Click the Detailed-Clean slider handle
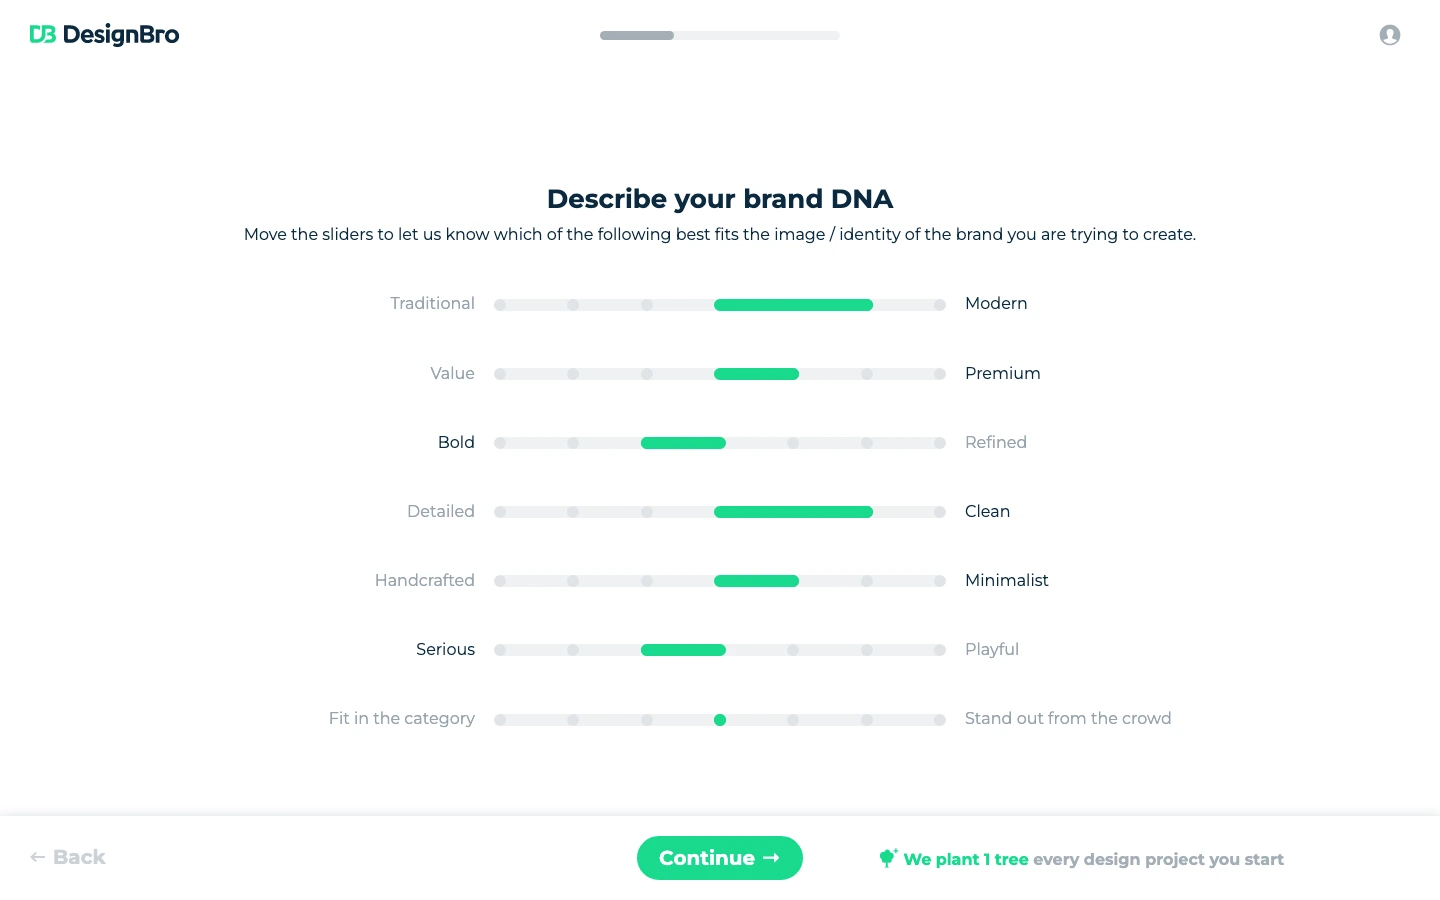Viewport: 1440px width, 900px height. [x=872, y=511]
